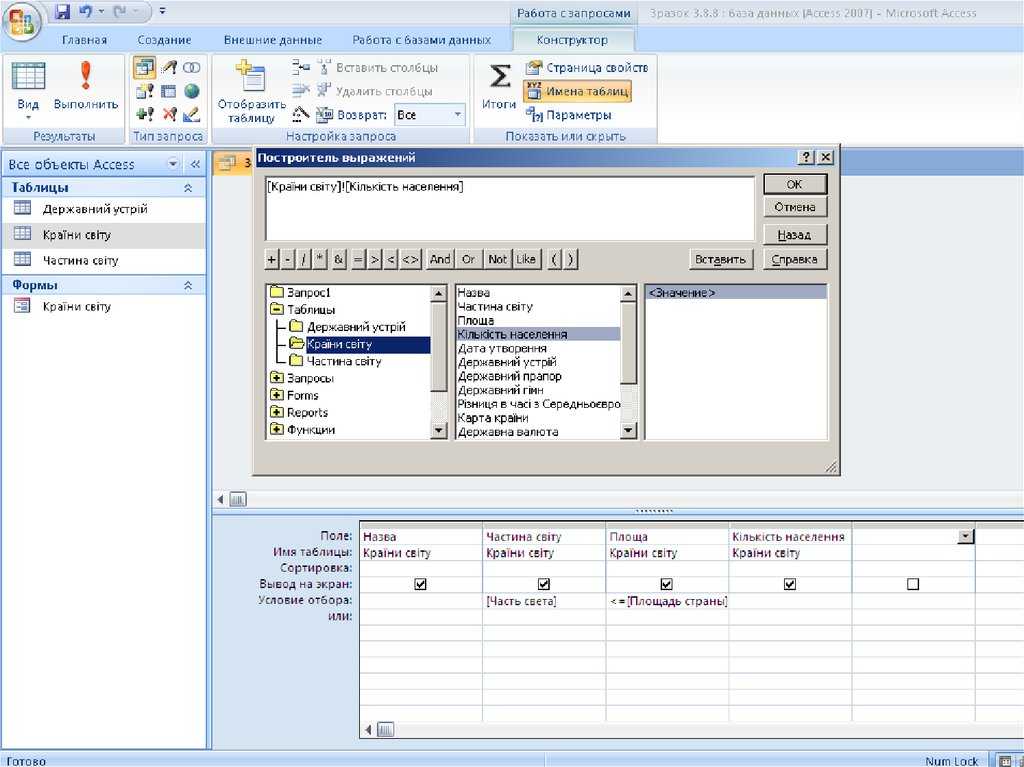
Task: Click the insert rows icon
Action: coord(301,67)
